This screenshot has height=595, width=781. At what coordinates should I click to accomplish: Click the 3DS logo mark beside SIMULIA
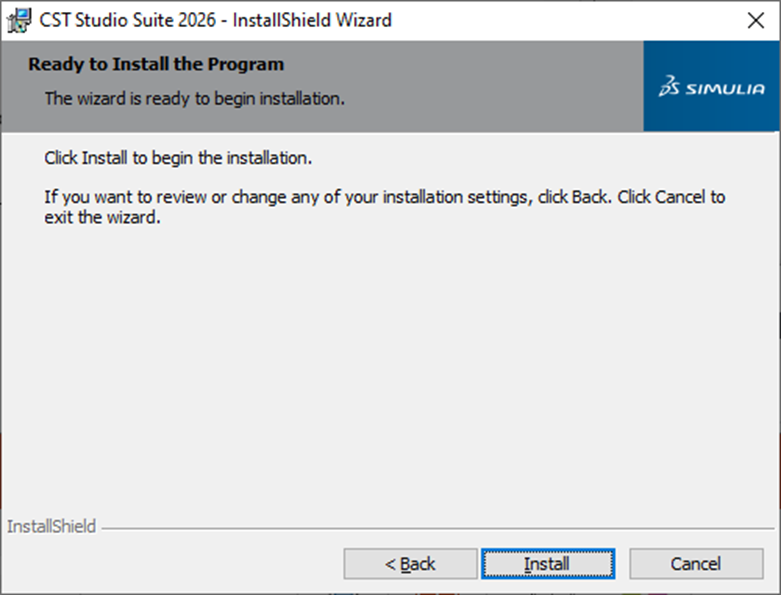(670, 88)
